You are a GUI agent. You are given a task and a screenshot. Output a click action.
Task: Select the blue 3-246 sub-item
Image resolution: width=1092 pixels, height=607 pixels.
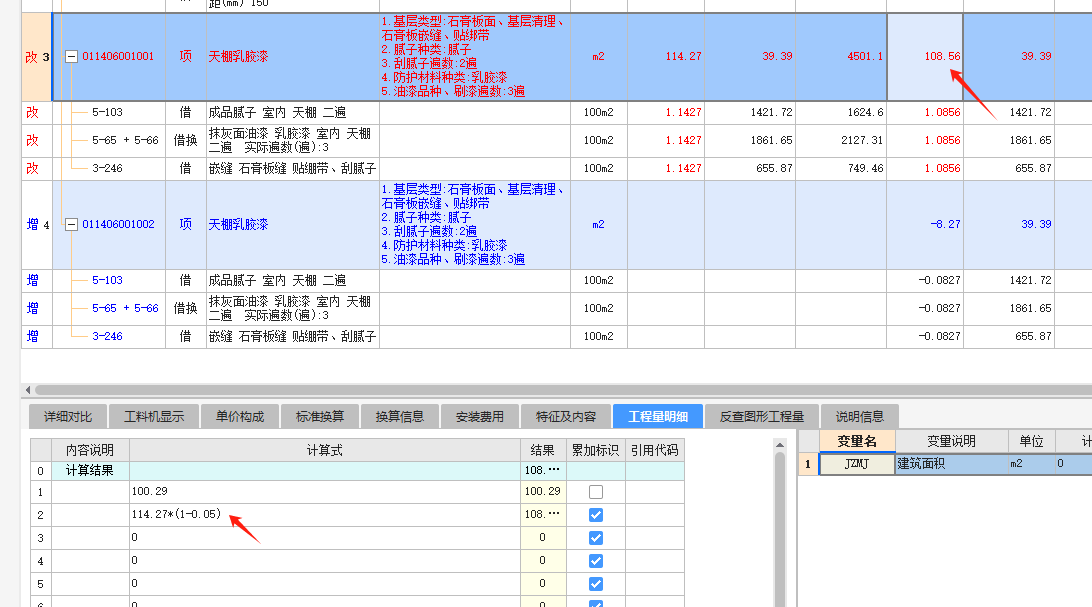[x=107, y=336]
